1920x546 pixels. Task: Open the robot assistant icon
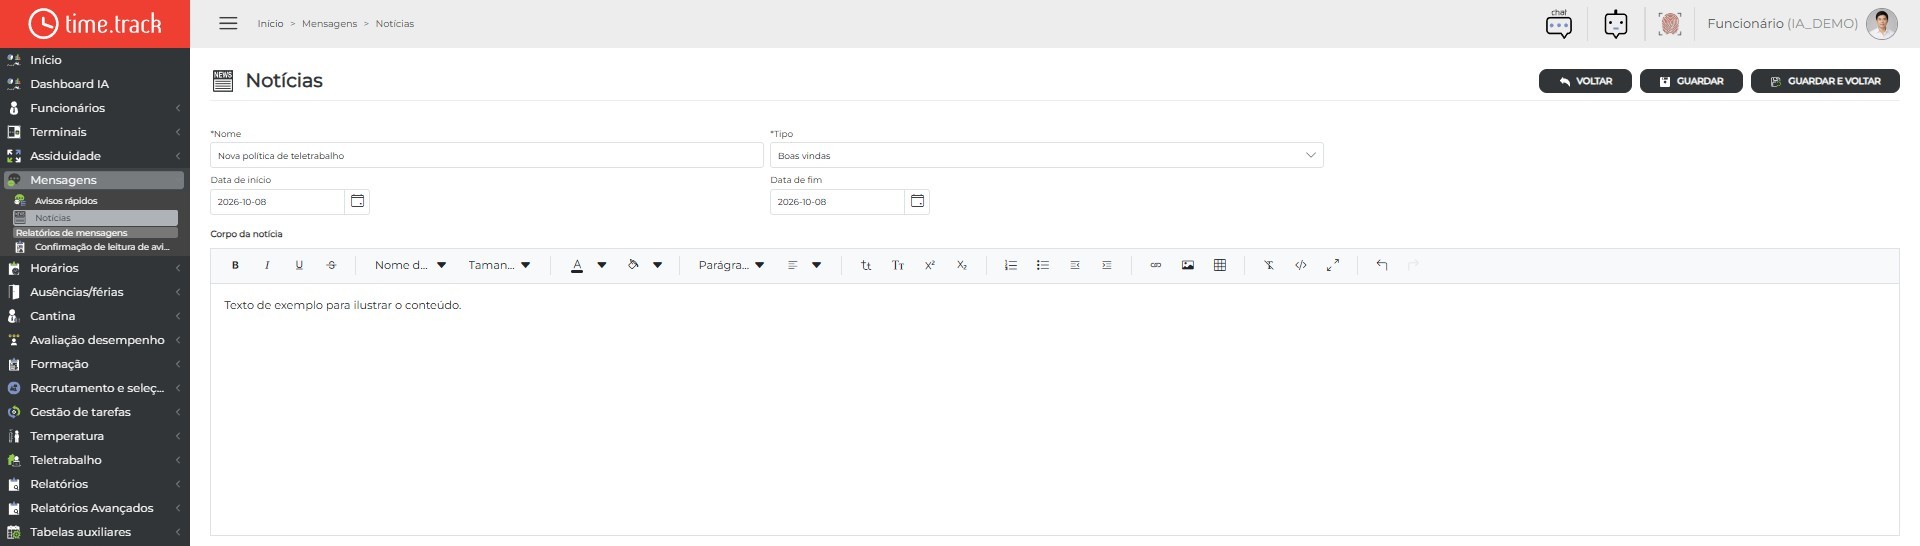pyautogui.click(x=1616, y=24)
